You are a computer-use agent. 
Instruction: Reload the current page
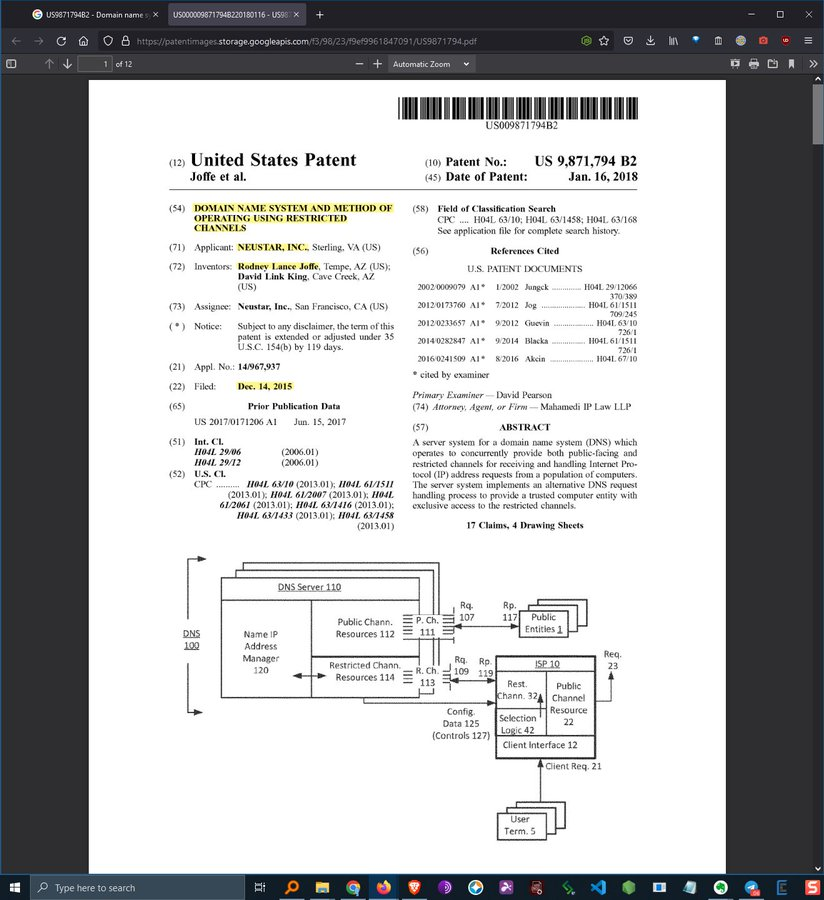(x=61, y=41)
